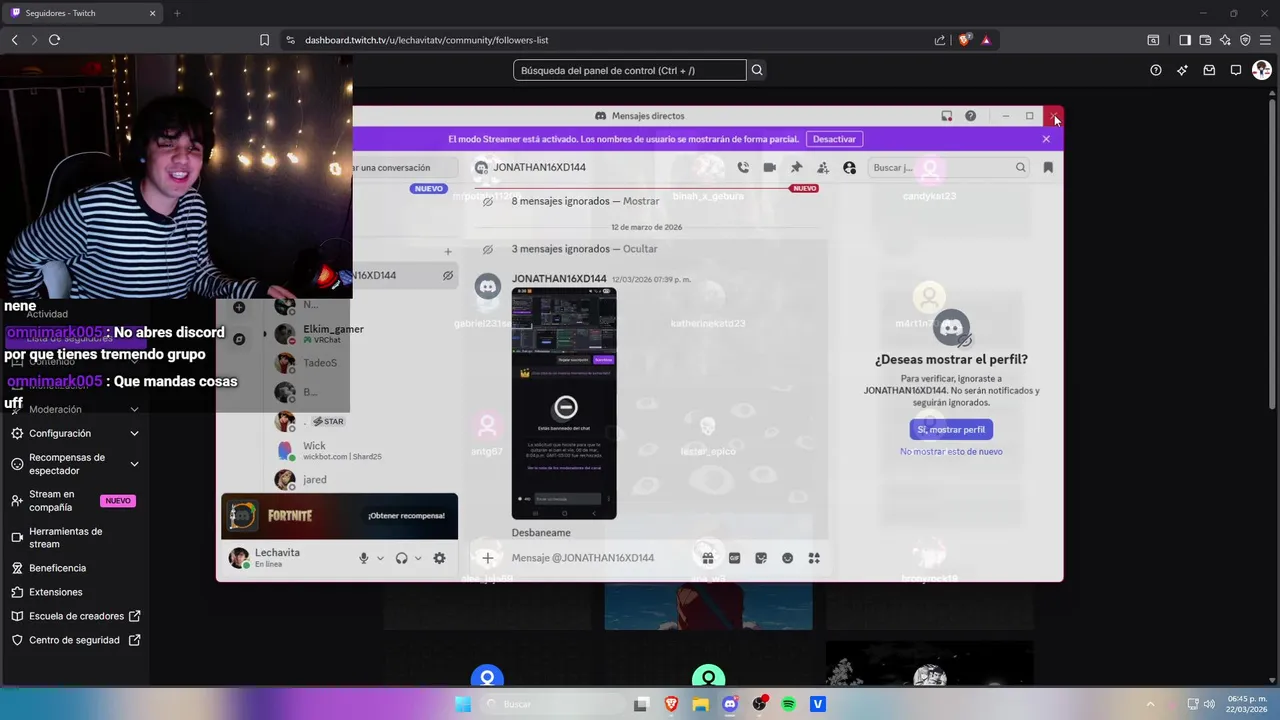The height and width of the screenshot is (720, 1280).
Task: Open Stream en compañía in sidebar
Action: 75,501
